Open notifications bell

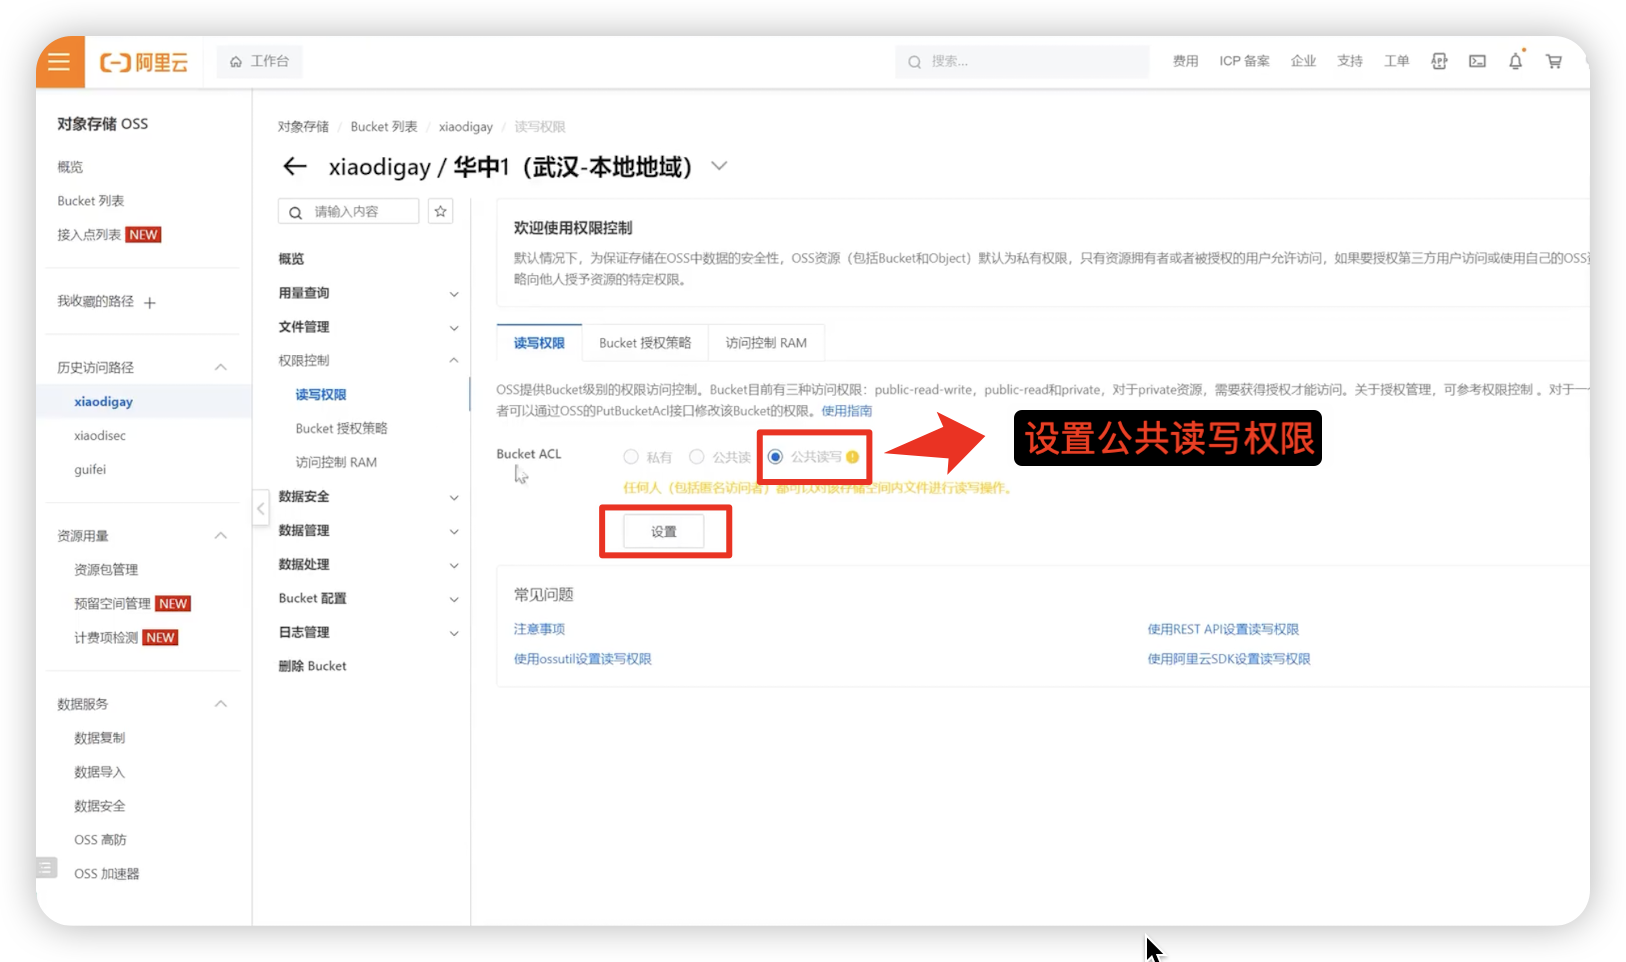(x=1515, y=61)
